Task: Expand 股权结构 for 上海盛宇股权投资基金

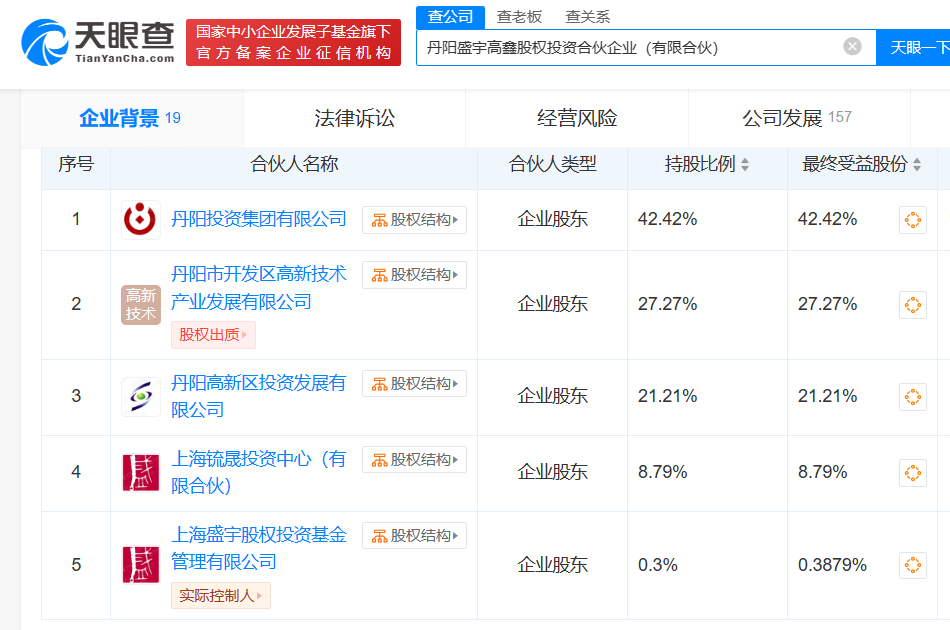Action: 414,536
